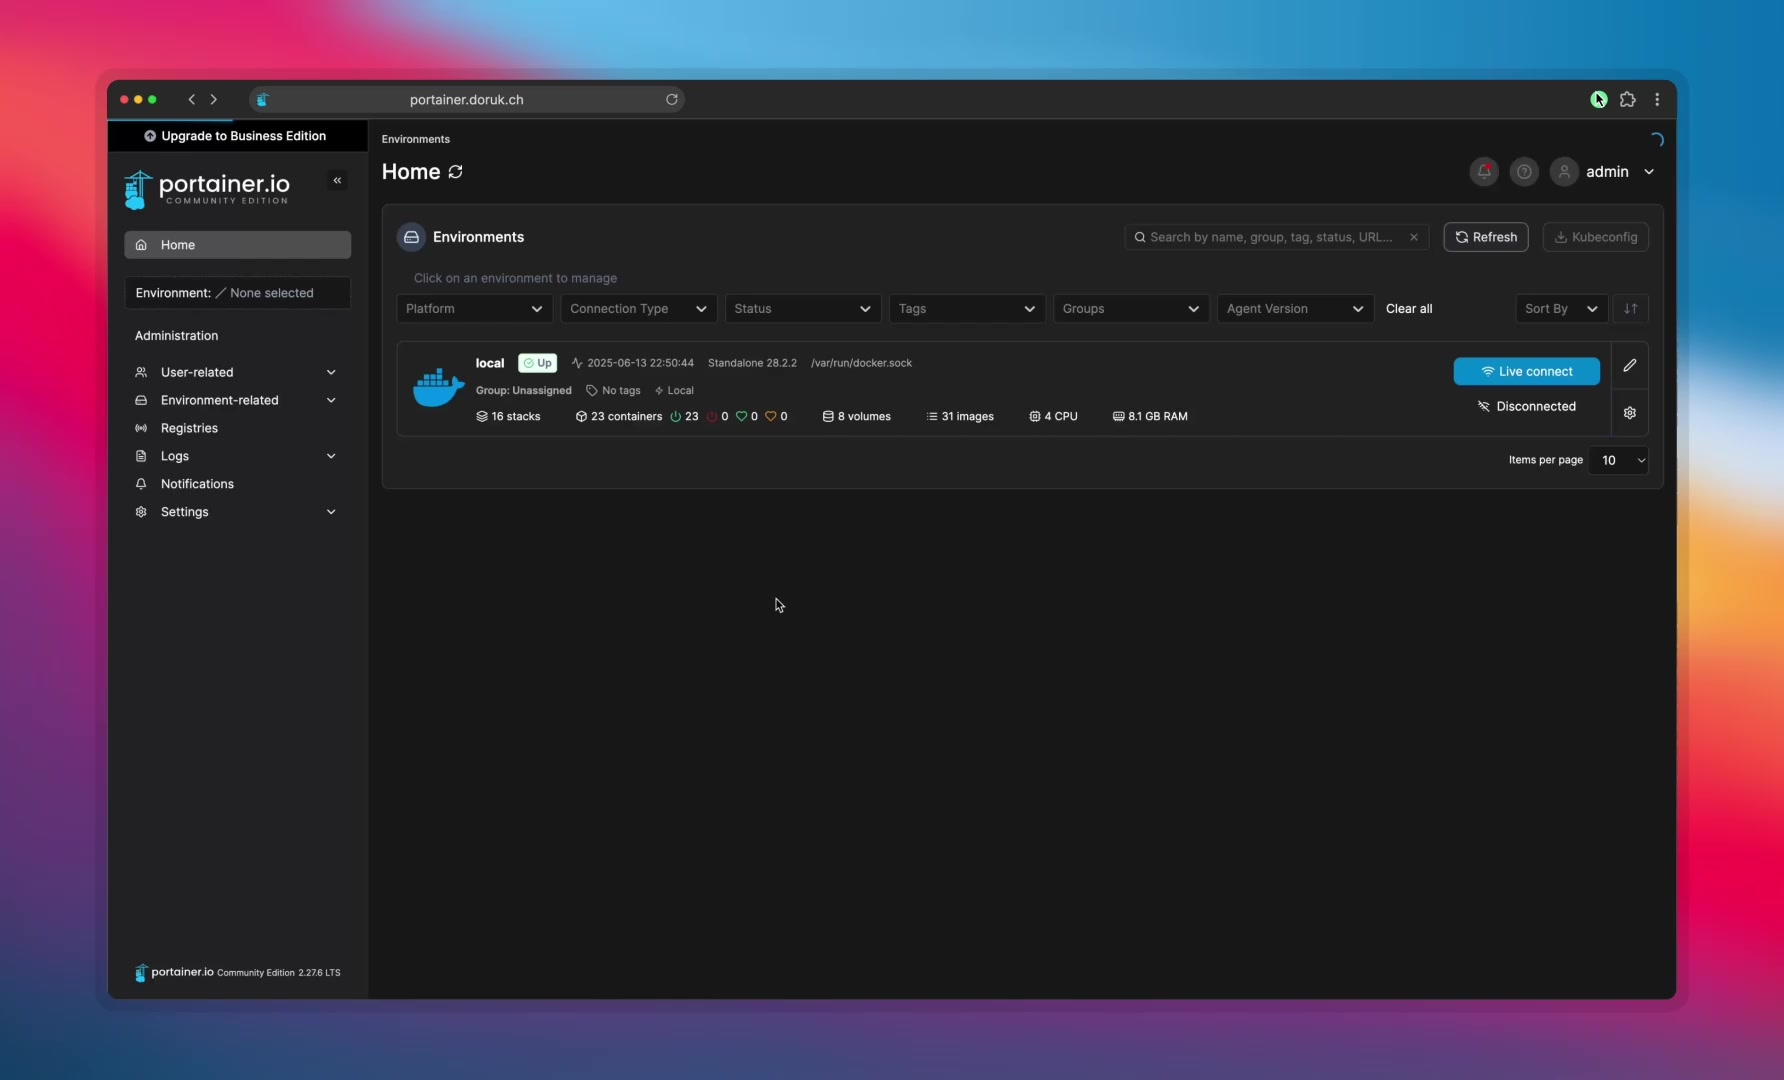
Task: Open the Agent Version filter dropdown
Action: 1295,309
